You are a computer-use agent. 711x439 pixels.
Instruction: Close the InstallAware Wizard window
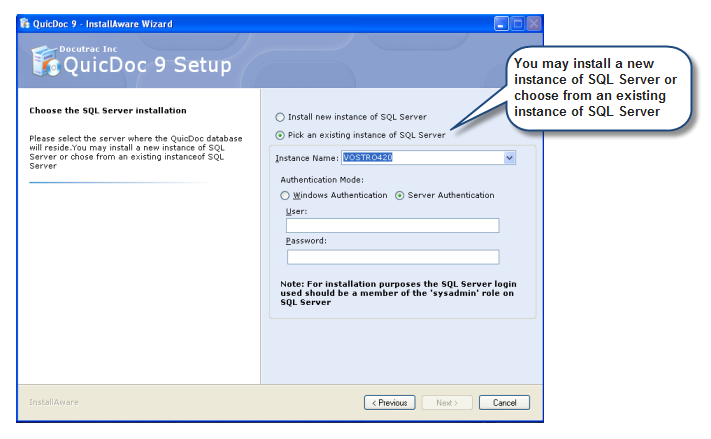coord(534,24)
